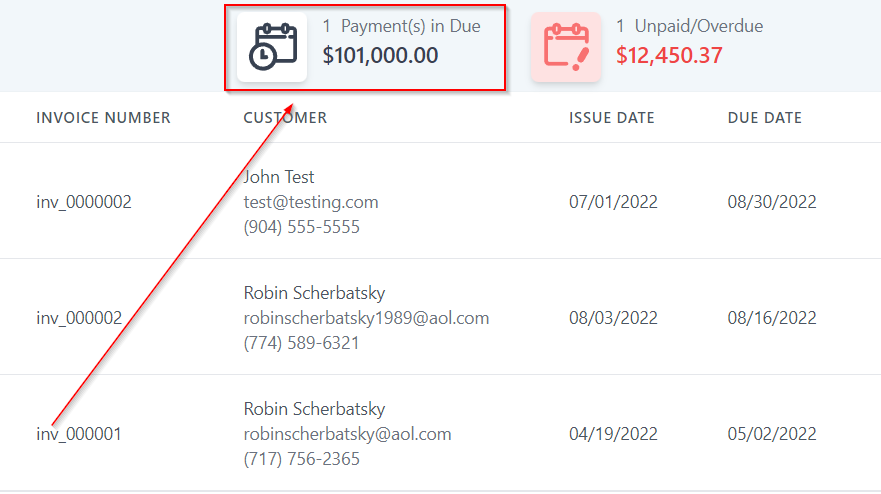Click the Issue Date column header
The width and height of the screenshot is (881, 494).
[612, 118]
